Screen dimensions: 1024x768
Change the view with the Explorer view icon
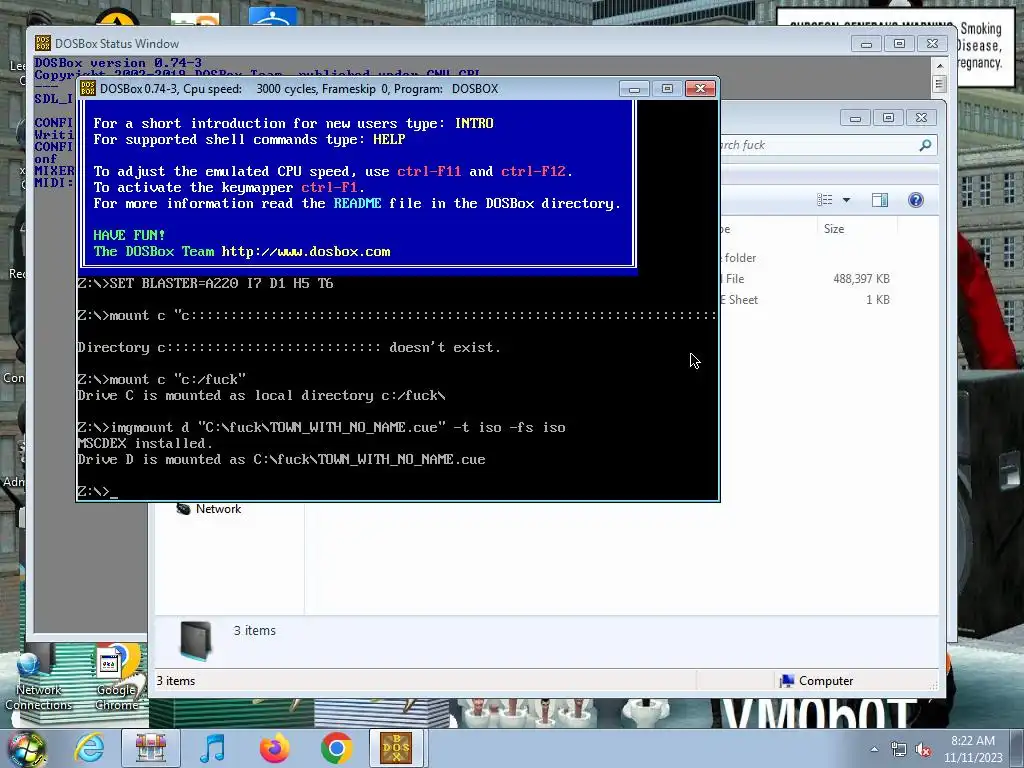point(825,200)
